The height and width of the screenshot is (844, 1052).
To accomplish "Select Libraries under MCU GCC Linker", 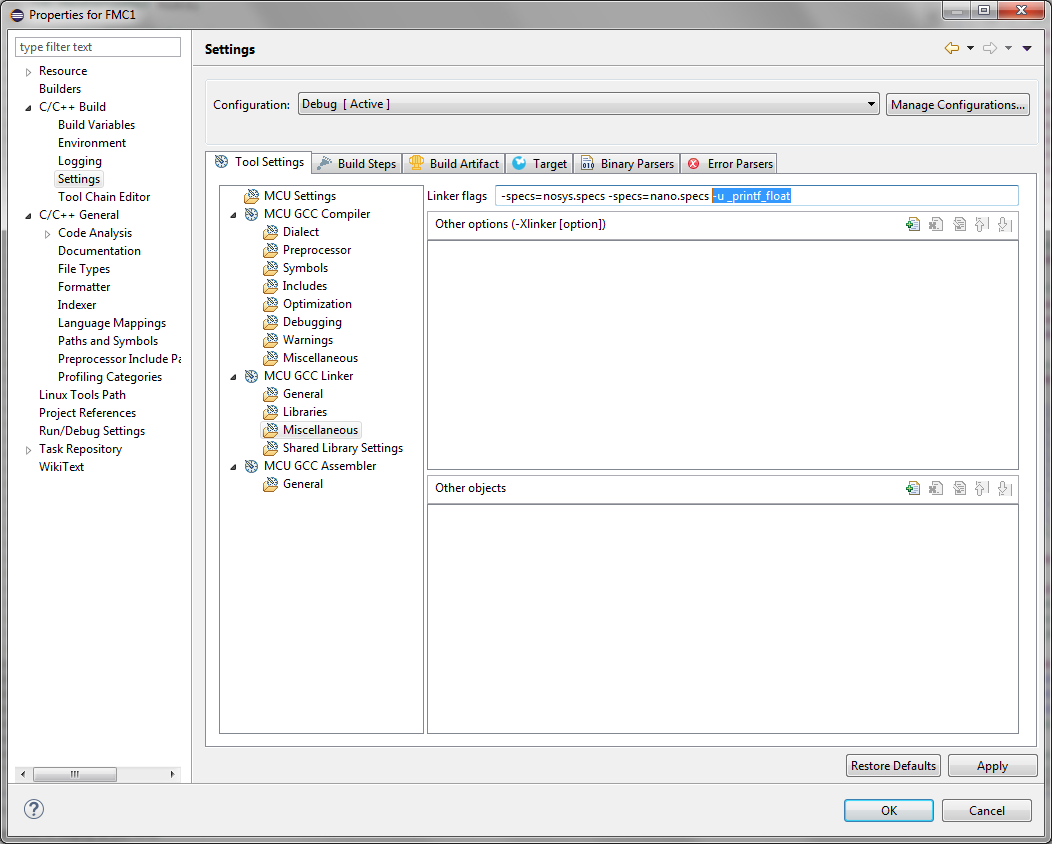I will pos(304,412).
